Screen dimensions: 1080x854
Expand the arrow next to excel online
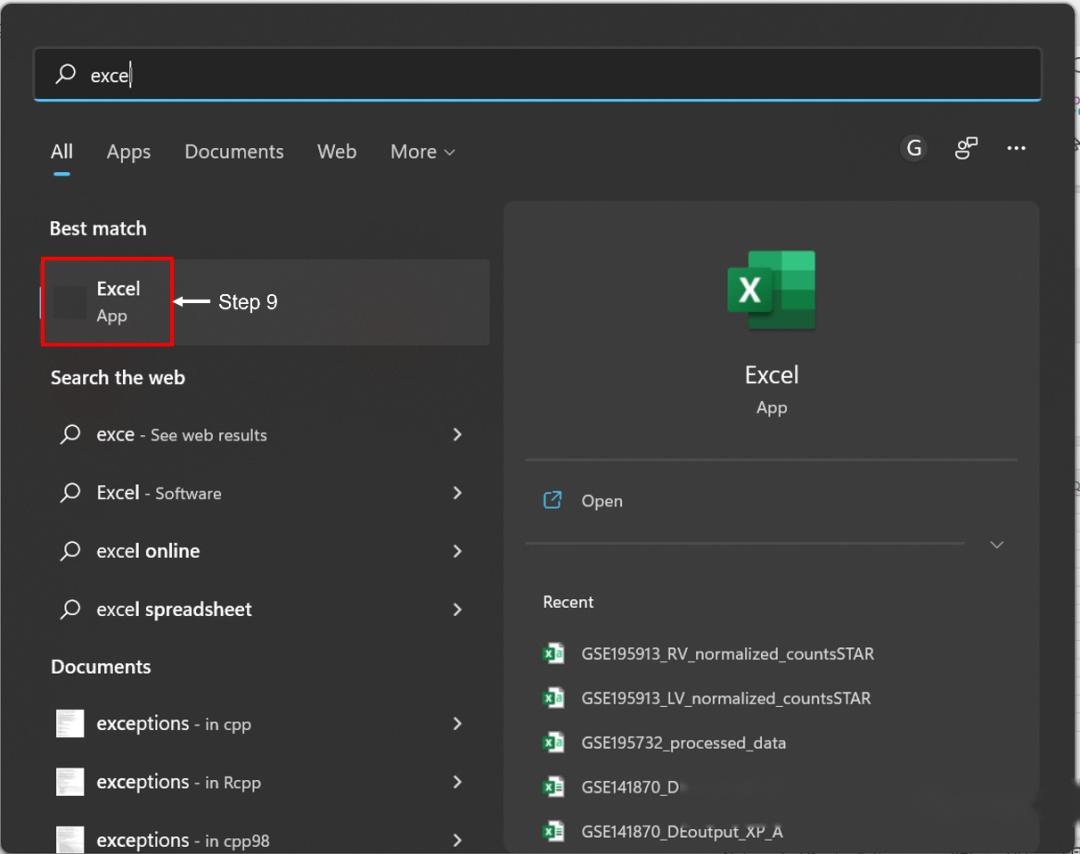point(457,551)
